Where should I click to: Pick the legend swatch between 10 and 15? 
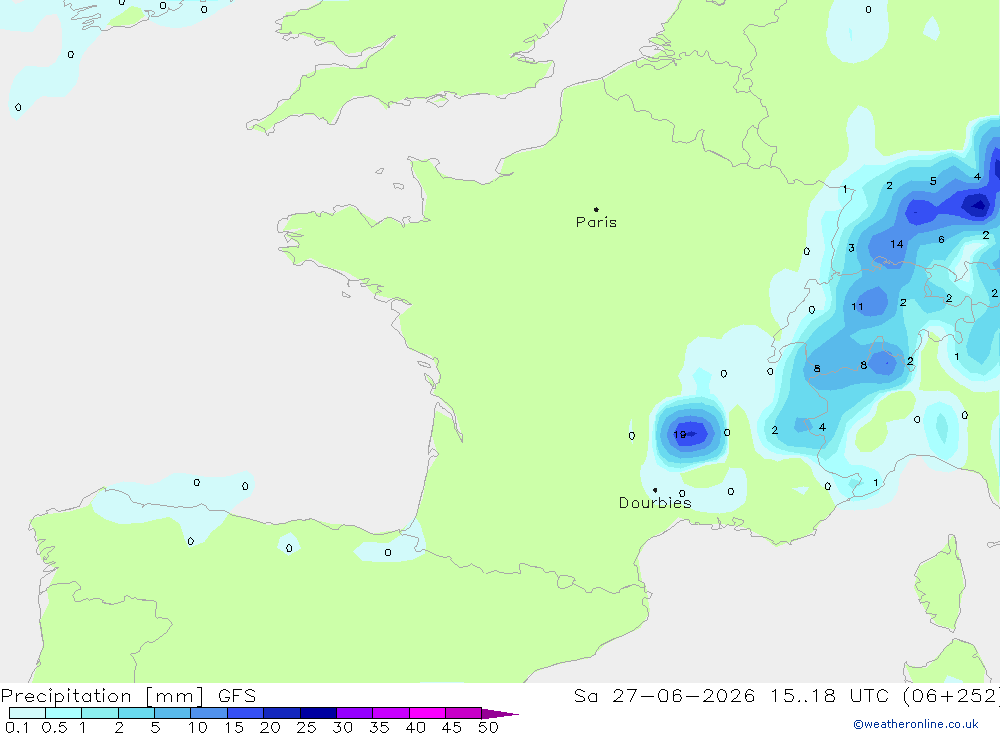[x=209, y=713]
